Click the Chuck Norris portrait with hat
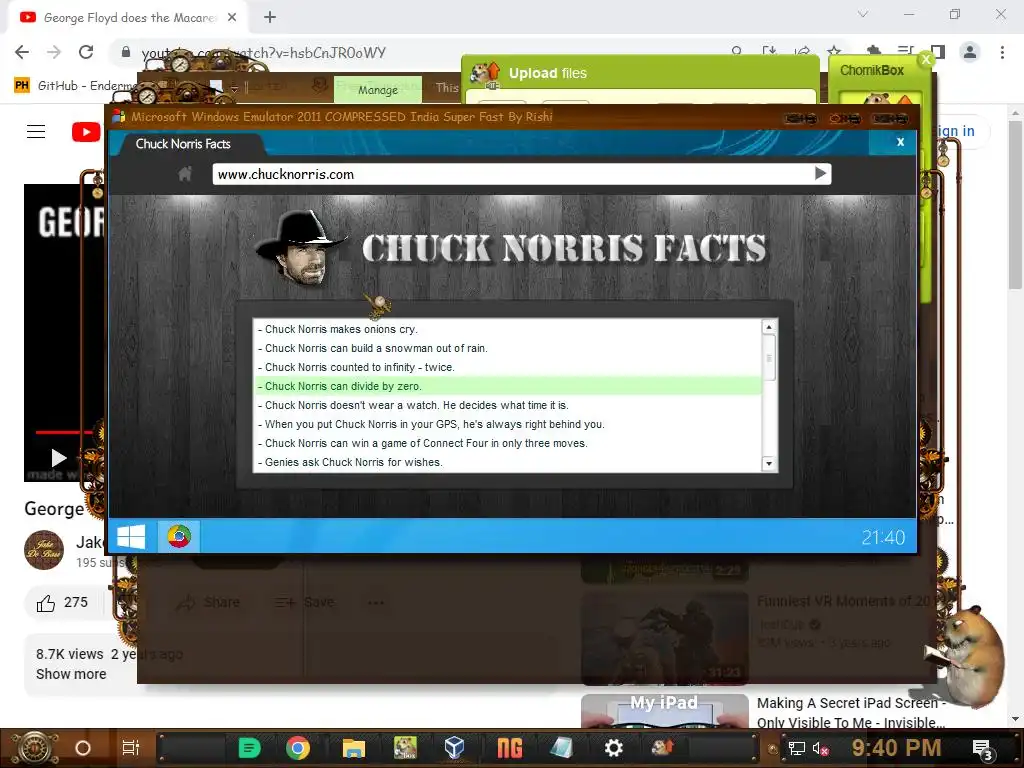The image size is (1024, 768). click(x=301, y=248)
